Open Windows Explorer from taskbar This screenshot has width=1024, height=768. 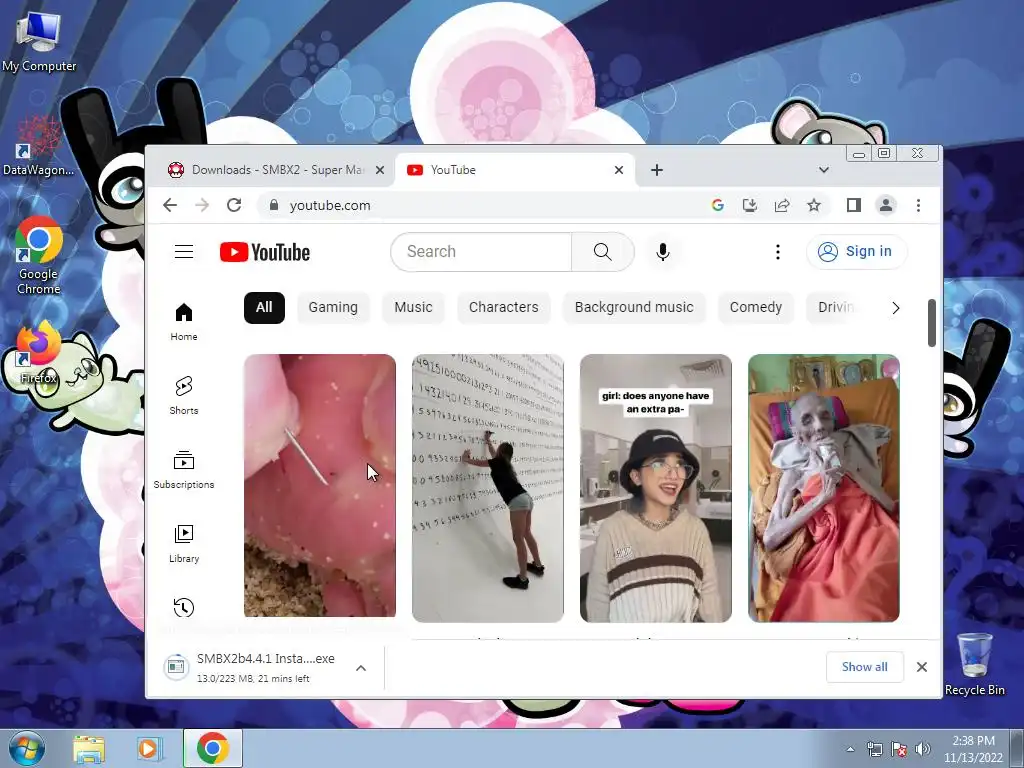pyautogui.click(x=89, y=748)
